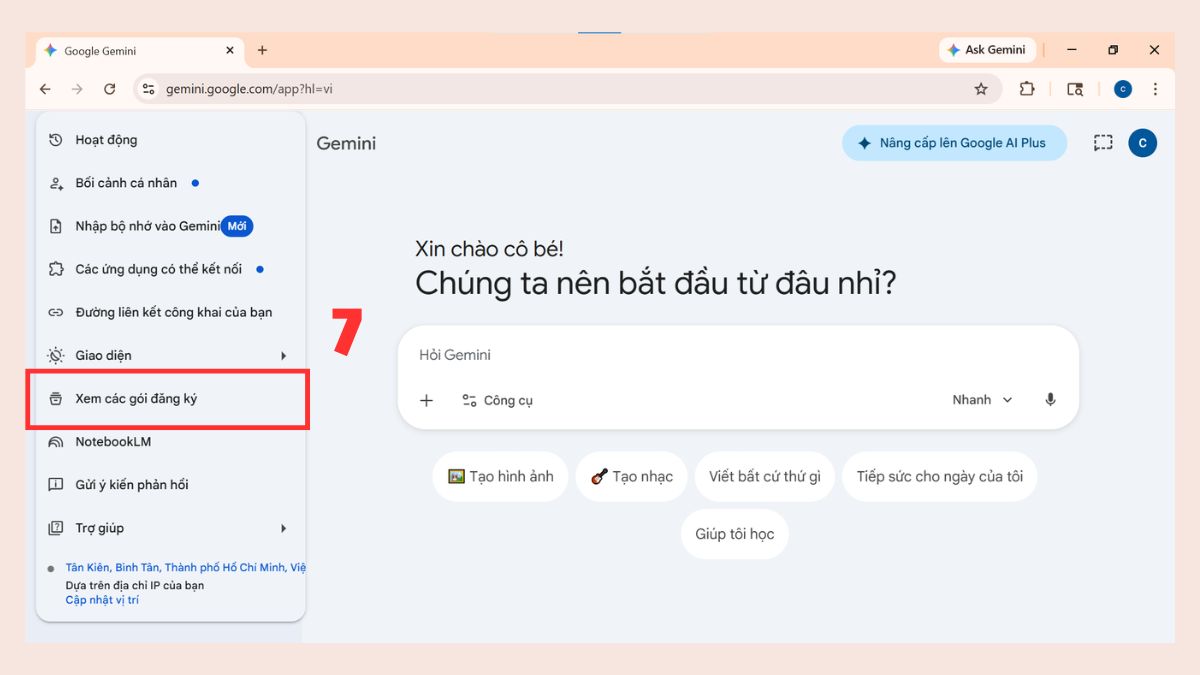This screenshot has width=1200, height=675.
Task: Select Bối cảnh cá nhân menu item
Action: coord(170,183)
